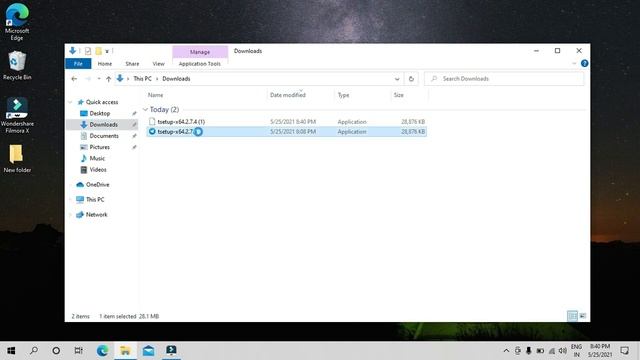This screenshot has width=640, height=360.
Task: Click Downloads in the address path
Action: point(176,79)
